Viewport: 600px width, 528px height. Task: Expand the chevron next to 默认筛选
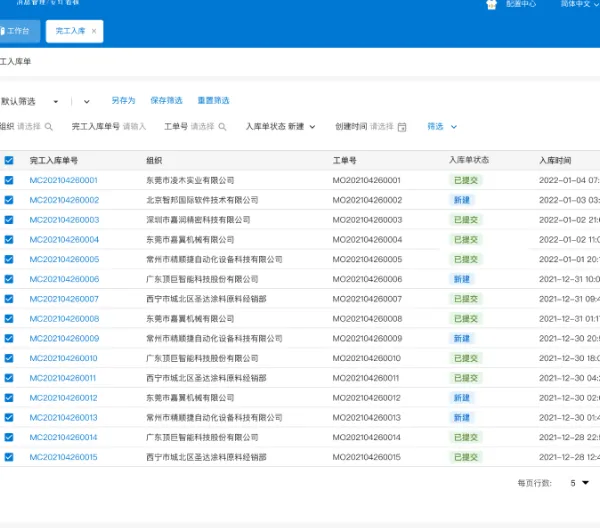pyautogui.click(x=86, y=102)
